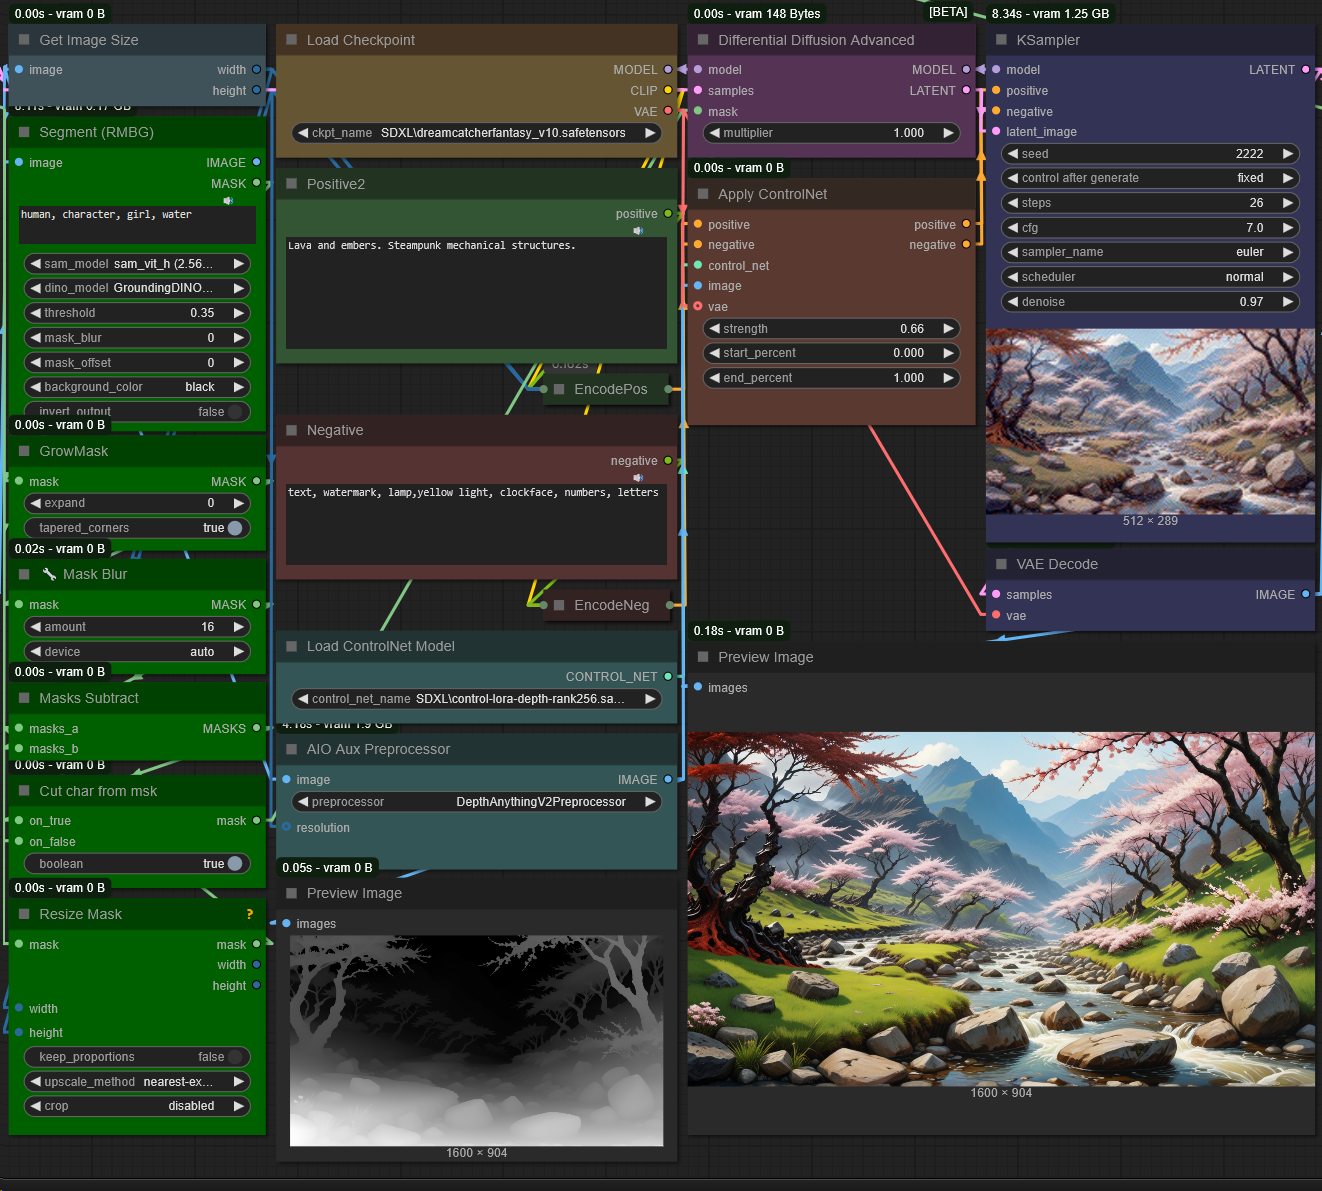Collapse the Masks Subtract node
This screenshot has width=1322, height=1191.
click(25, 698)
